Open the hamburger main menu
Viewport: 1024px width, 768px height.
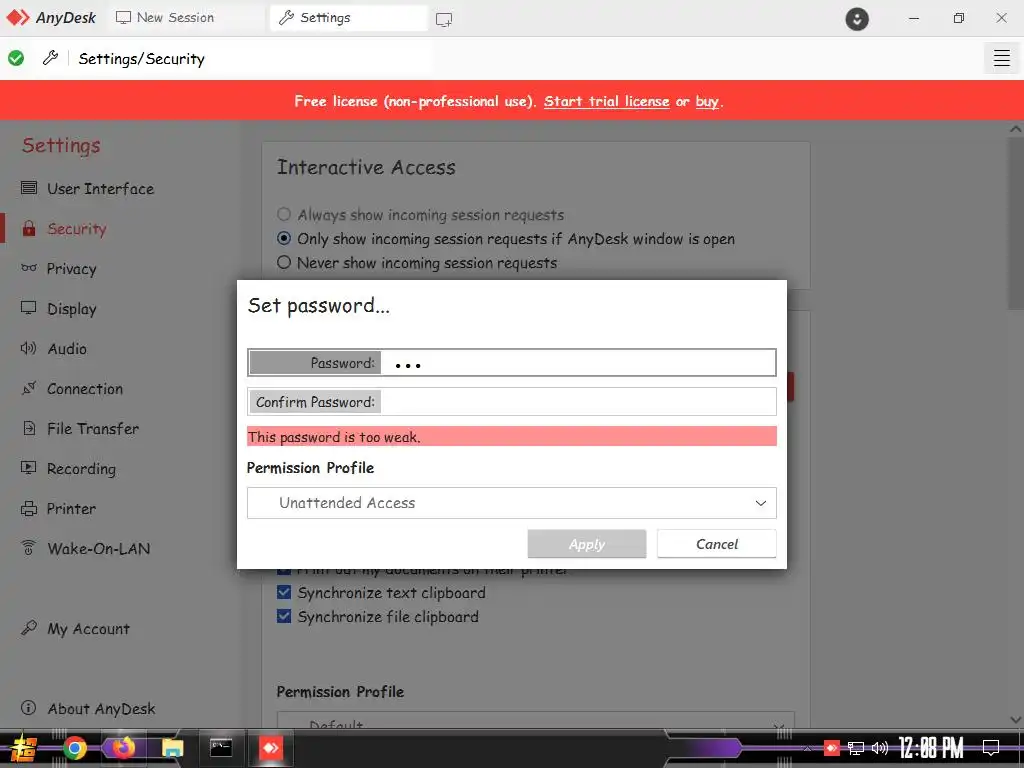1002,58
